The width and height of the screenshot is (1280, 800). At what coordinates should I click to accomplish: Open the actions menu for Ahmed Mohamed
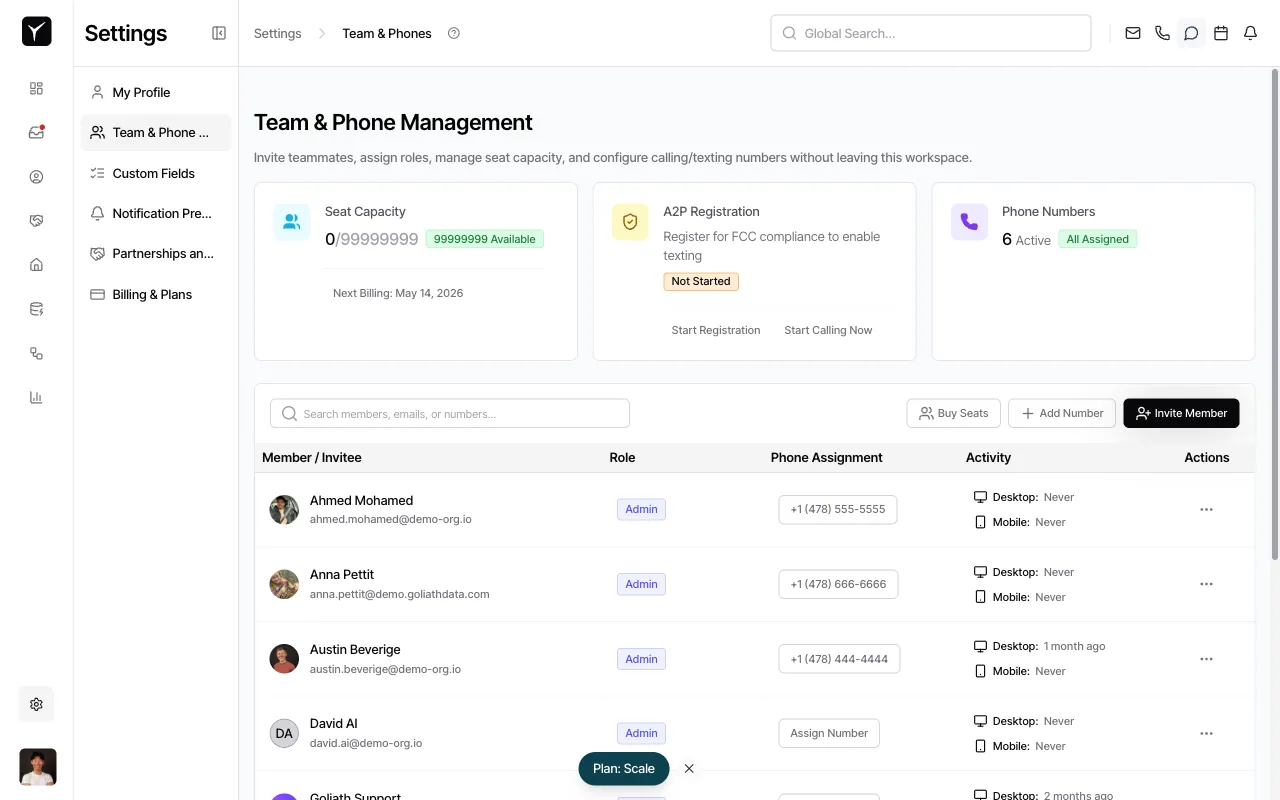pos(1206,509)
